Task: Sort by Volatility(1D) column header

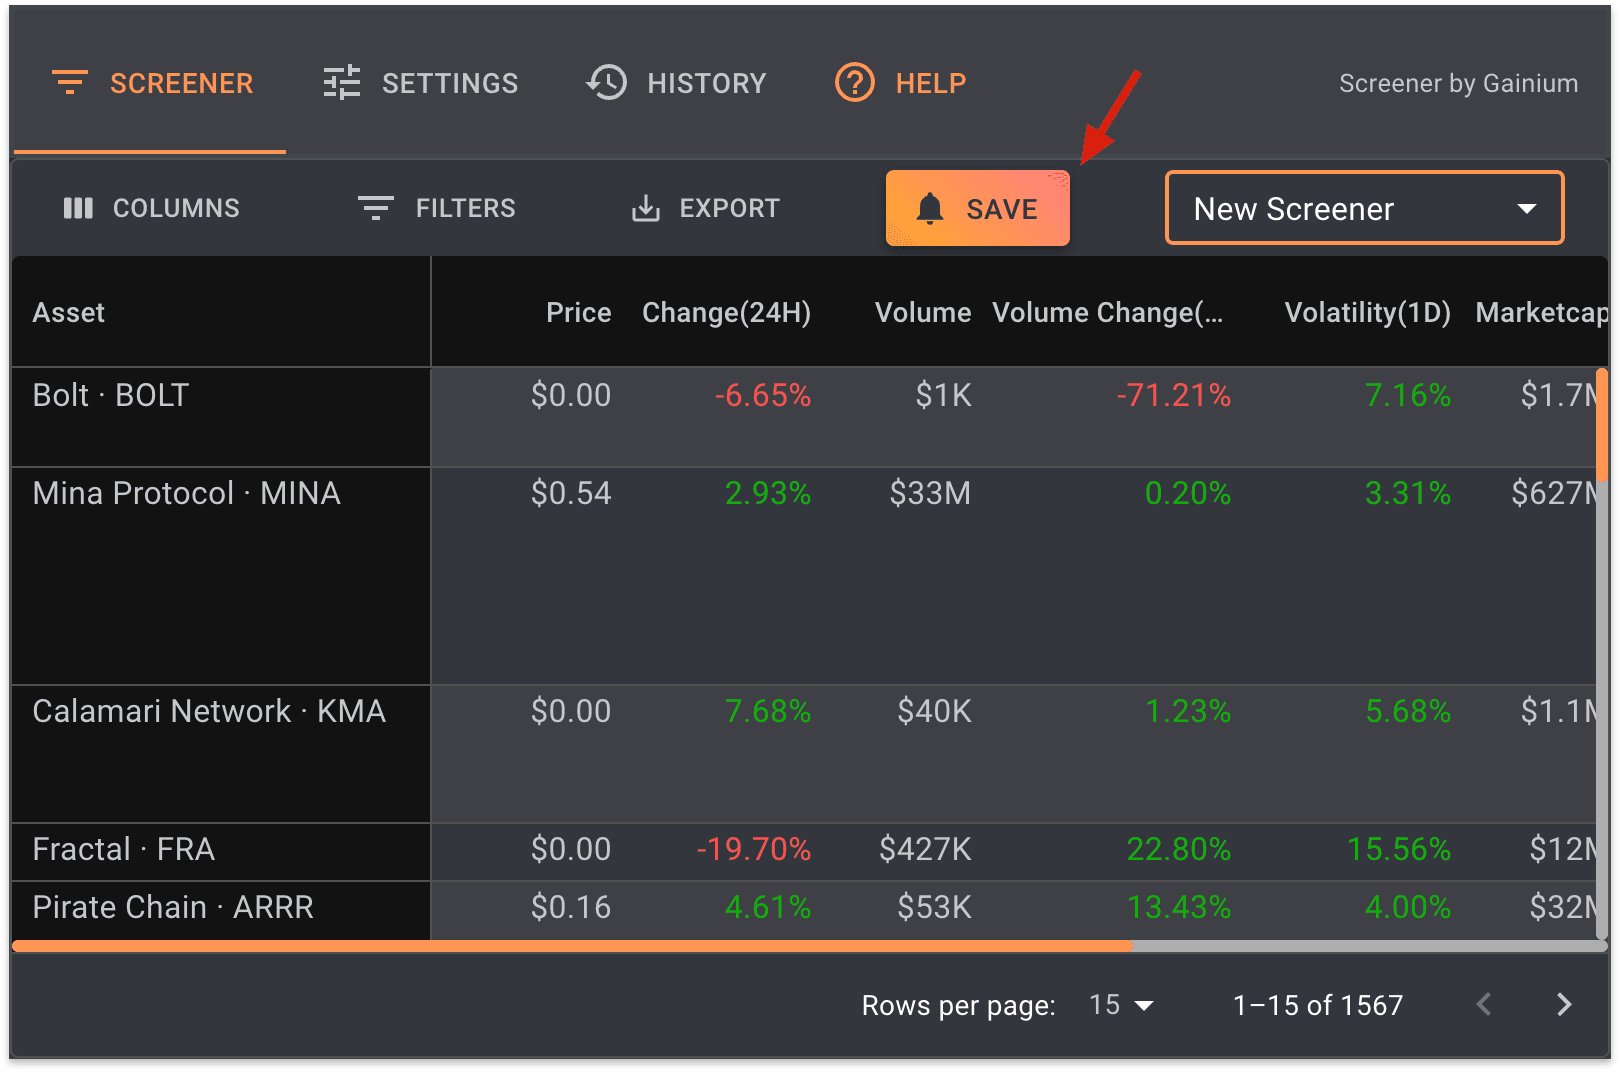Action: [1367, 313]
